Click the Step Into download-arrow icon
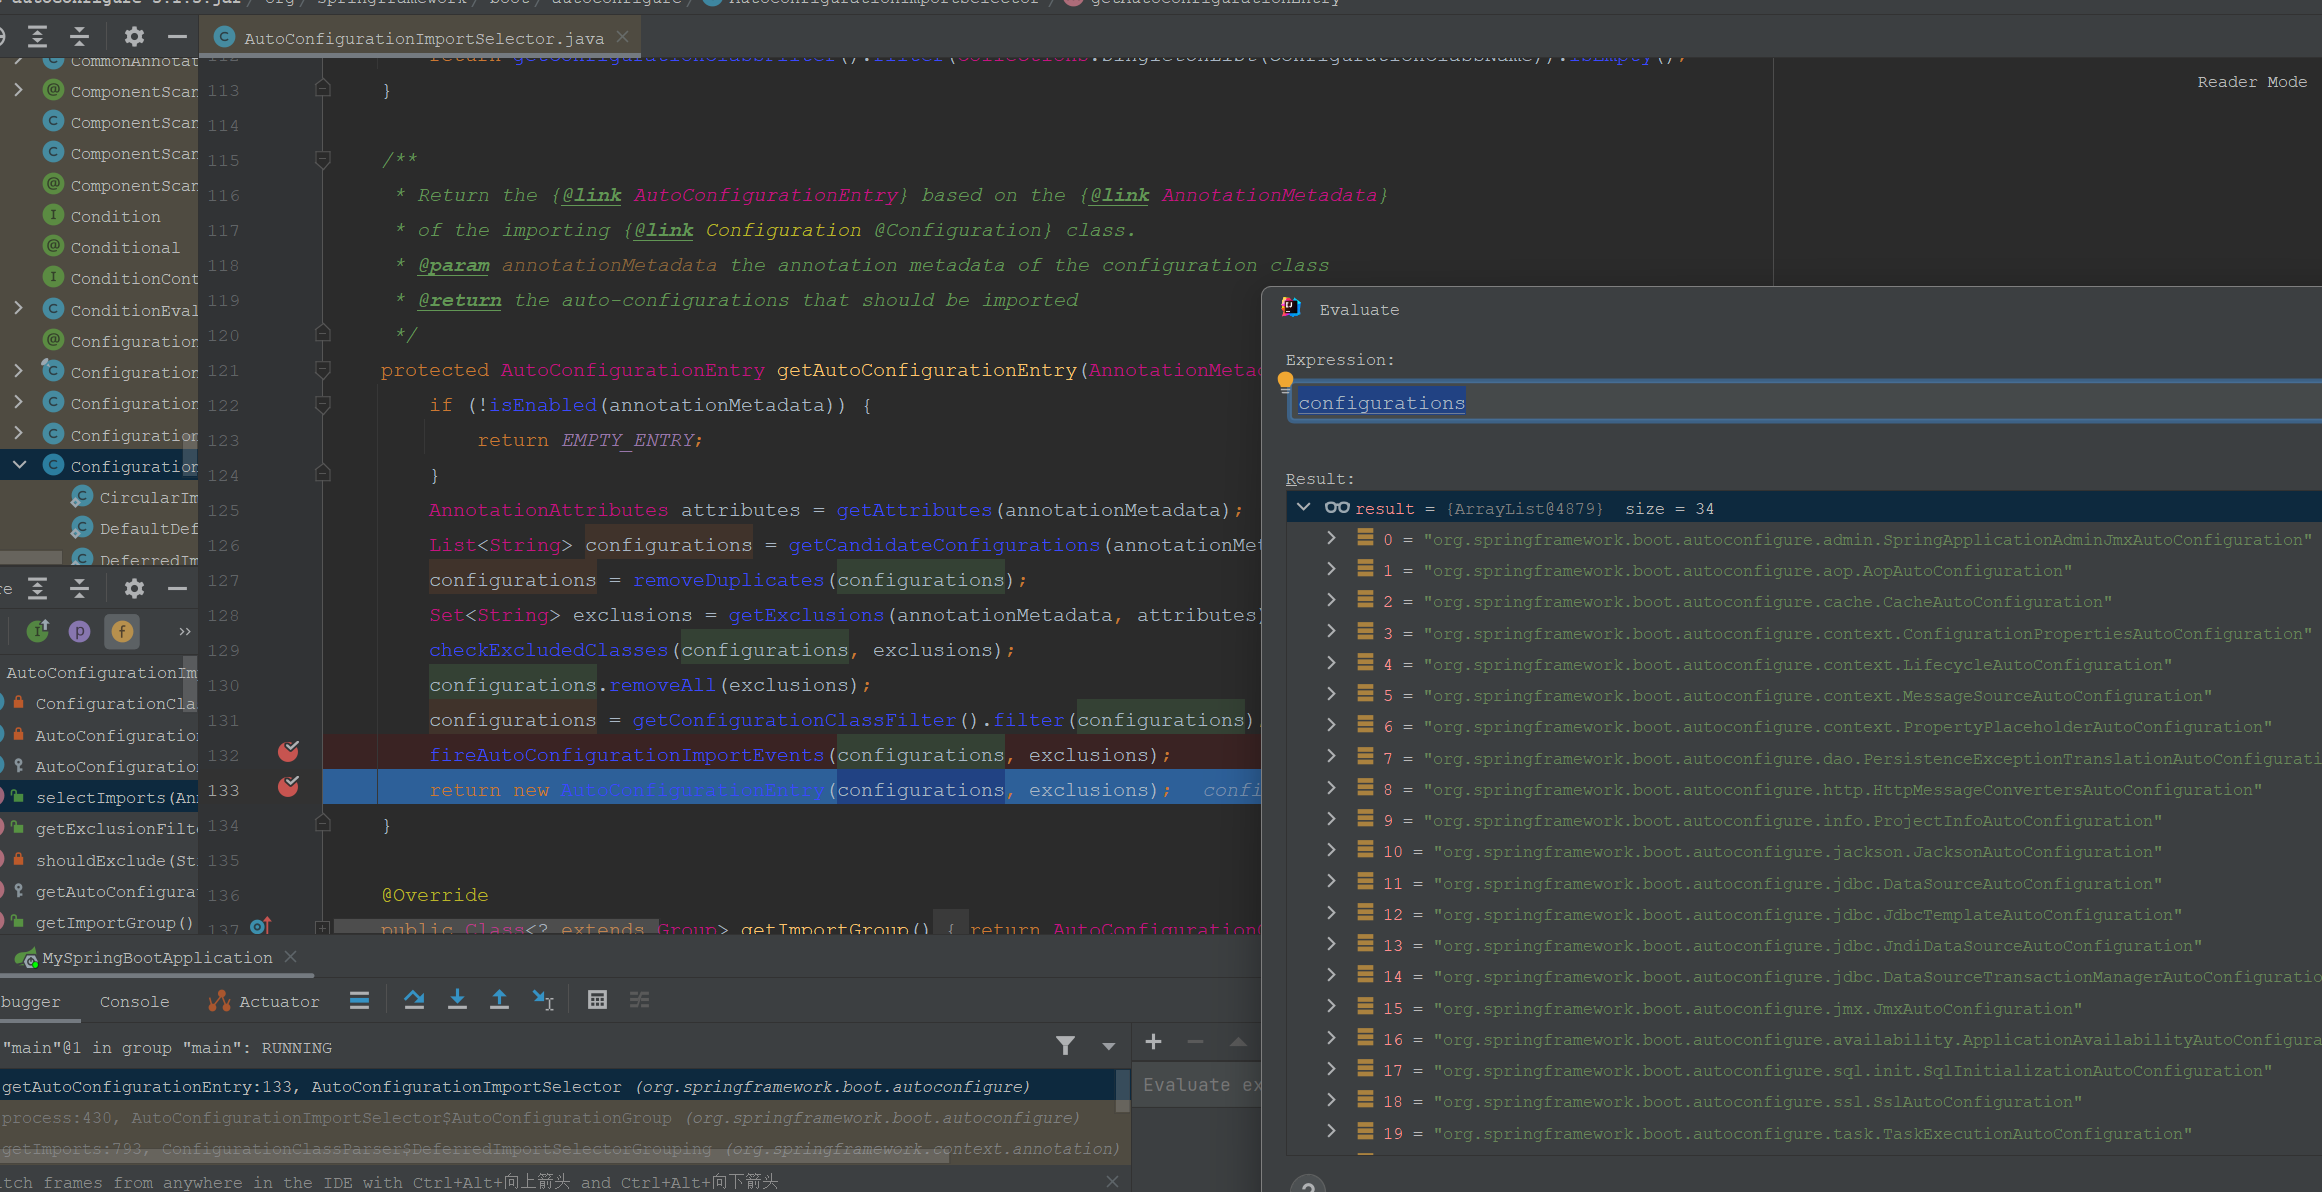2322x1192 pixels. [457, 1000]
